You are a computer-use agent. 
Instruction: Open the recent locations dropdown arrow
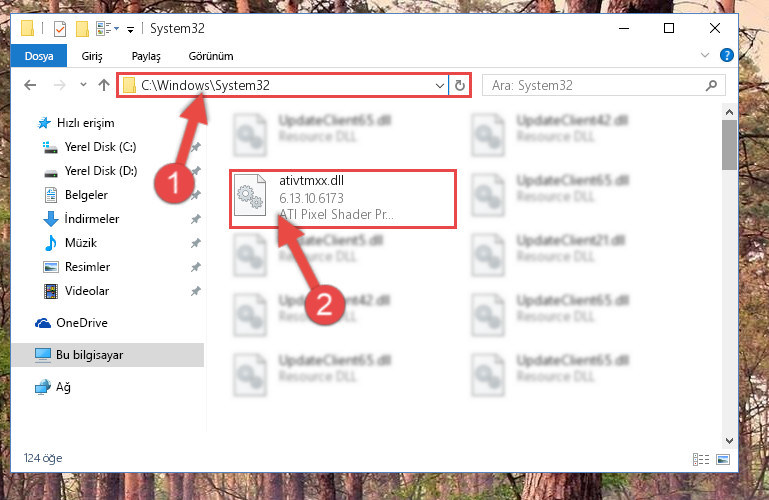[x=83, y=85]
